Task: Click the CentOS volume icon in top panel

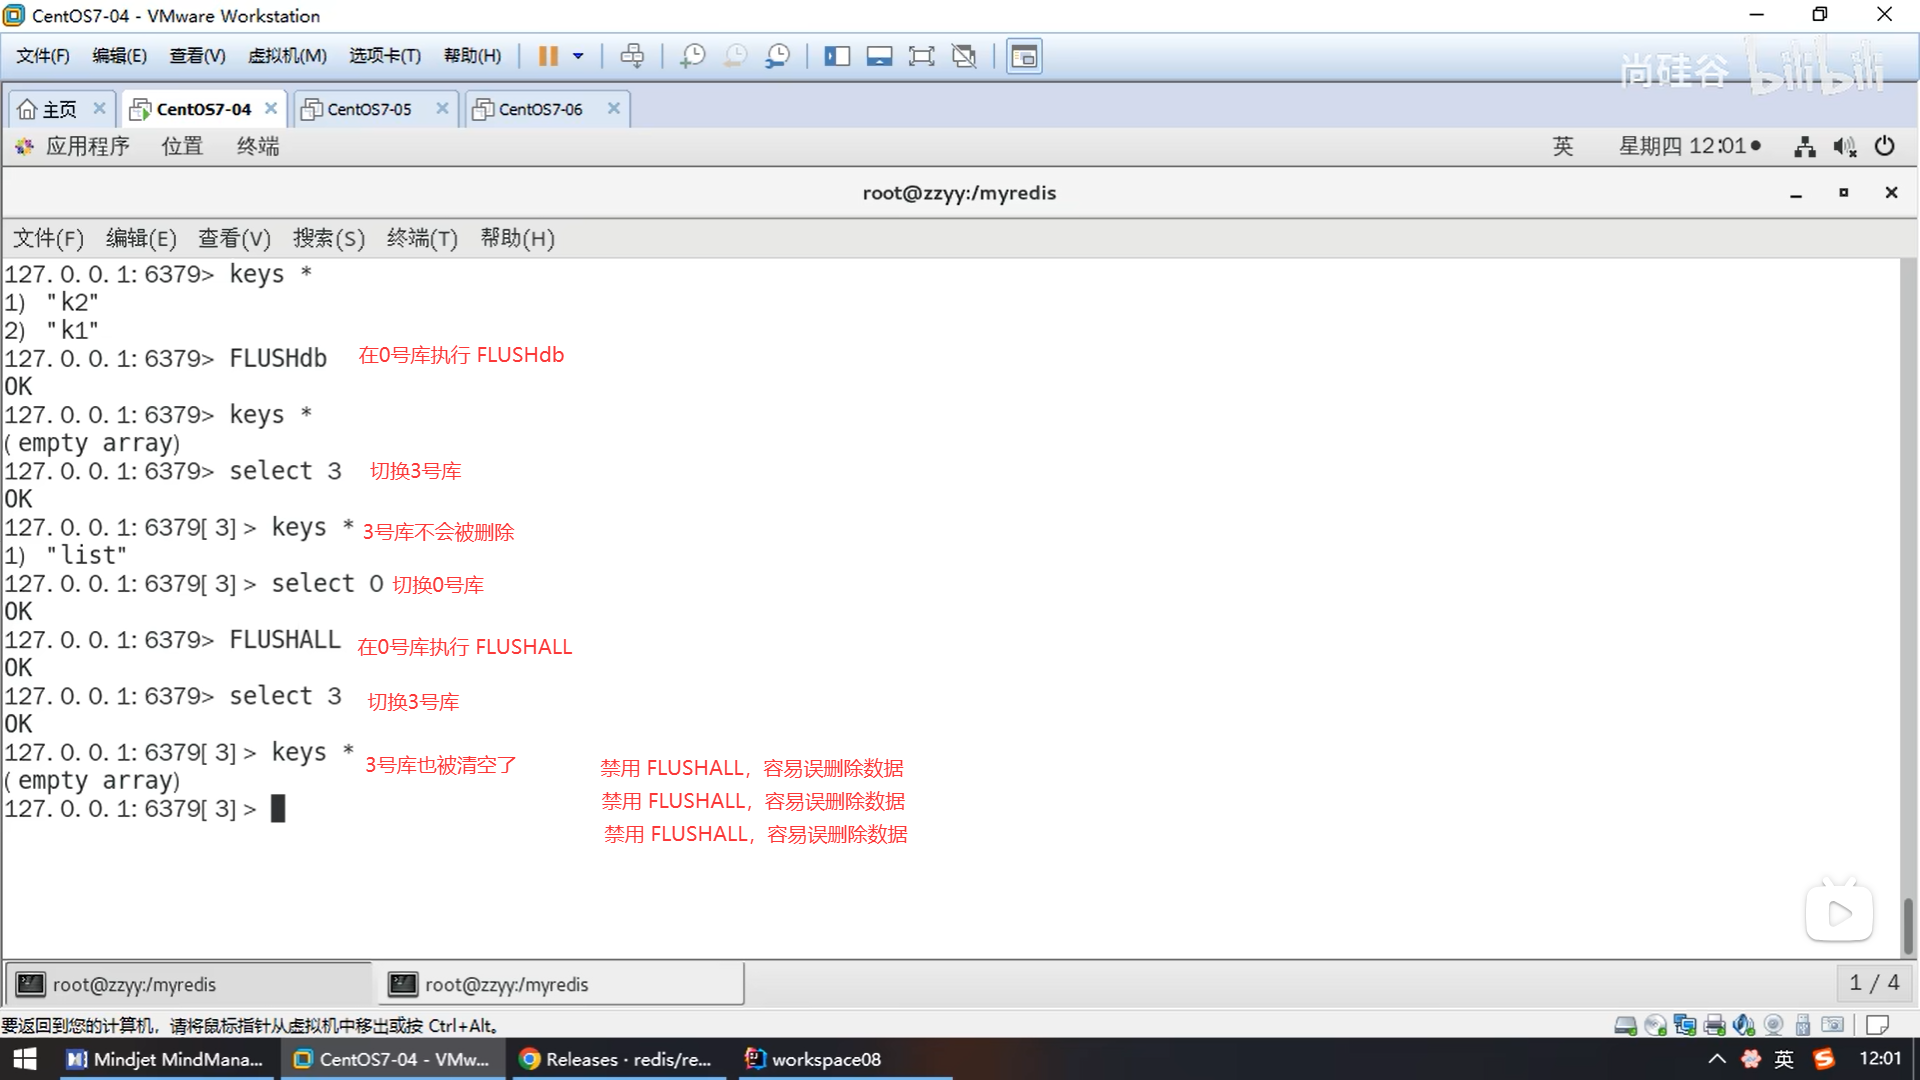Action: point(1844,147)
